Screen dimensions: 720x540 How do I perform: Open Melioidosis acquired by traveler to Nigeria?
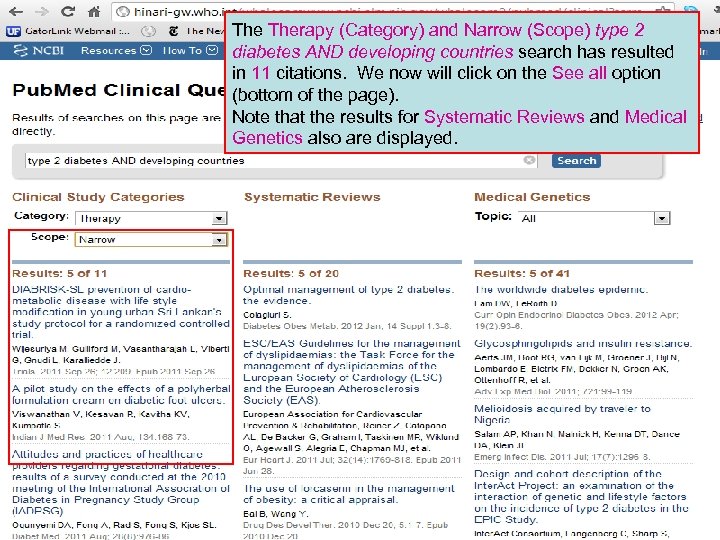click(x=562, y=414)
